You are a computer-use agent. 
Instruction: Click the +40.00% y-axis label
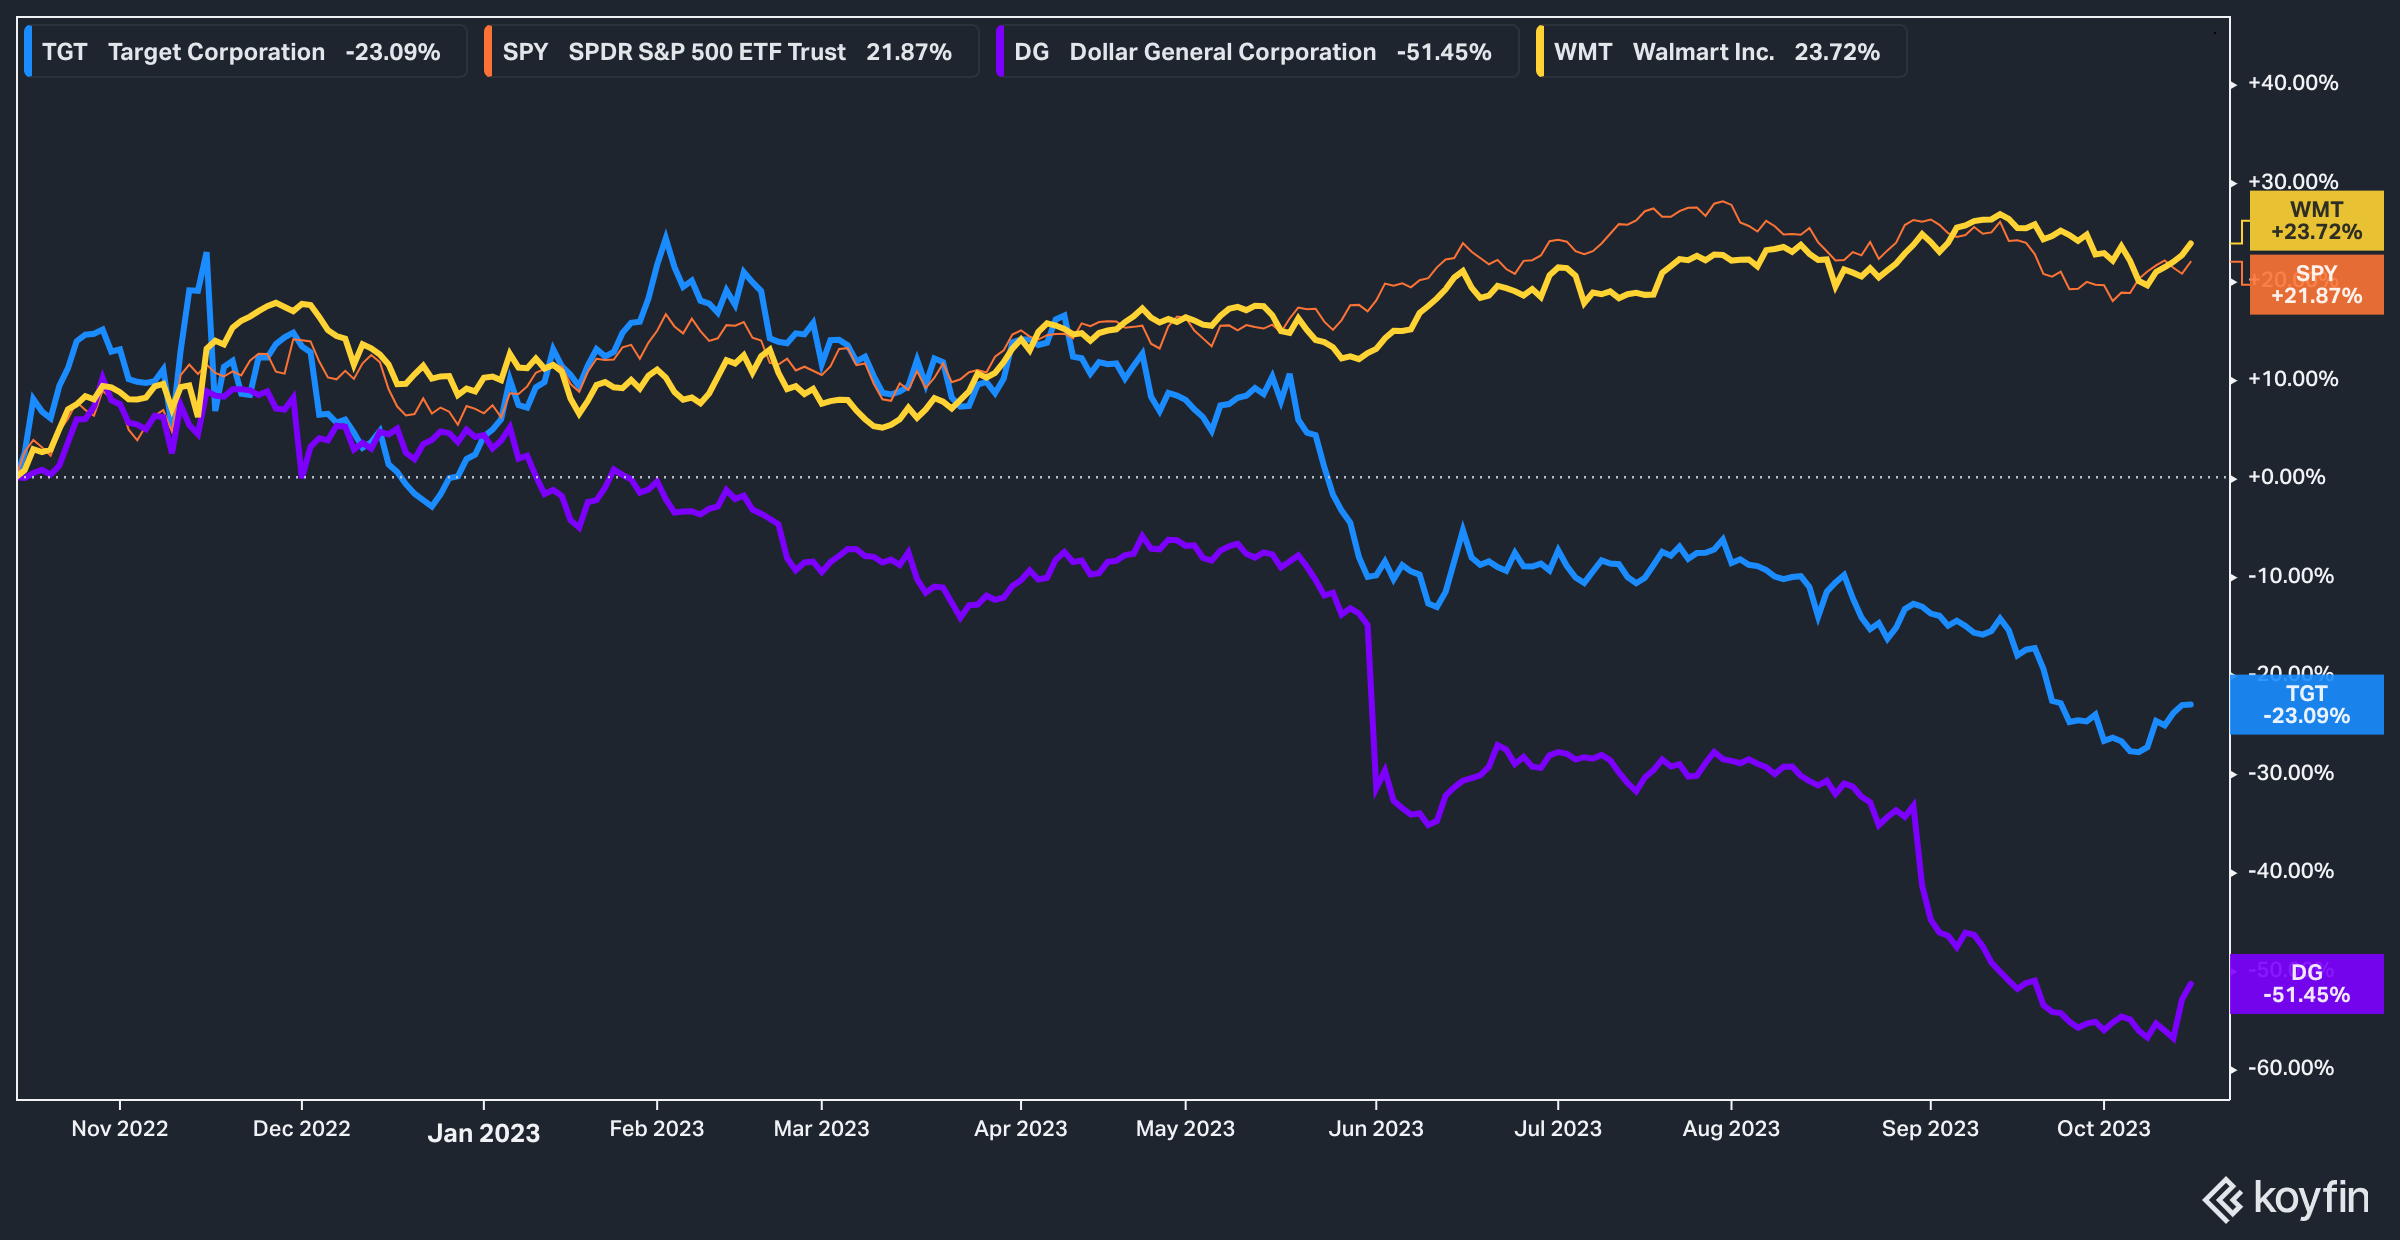coord(2293,83)
